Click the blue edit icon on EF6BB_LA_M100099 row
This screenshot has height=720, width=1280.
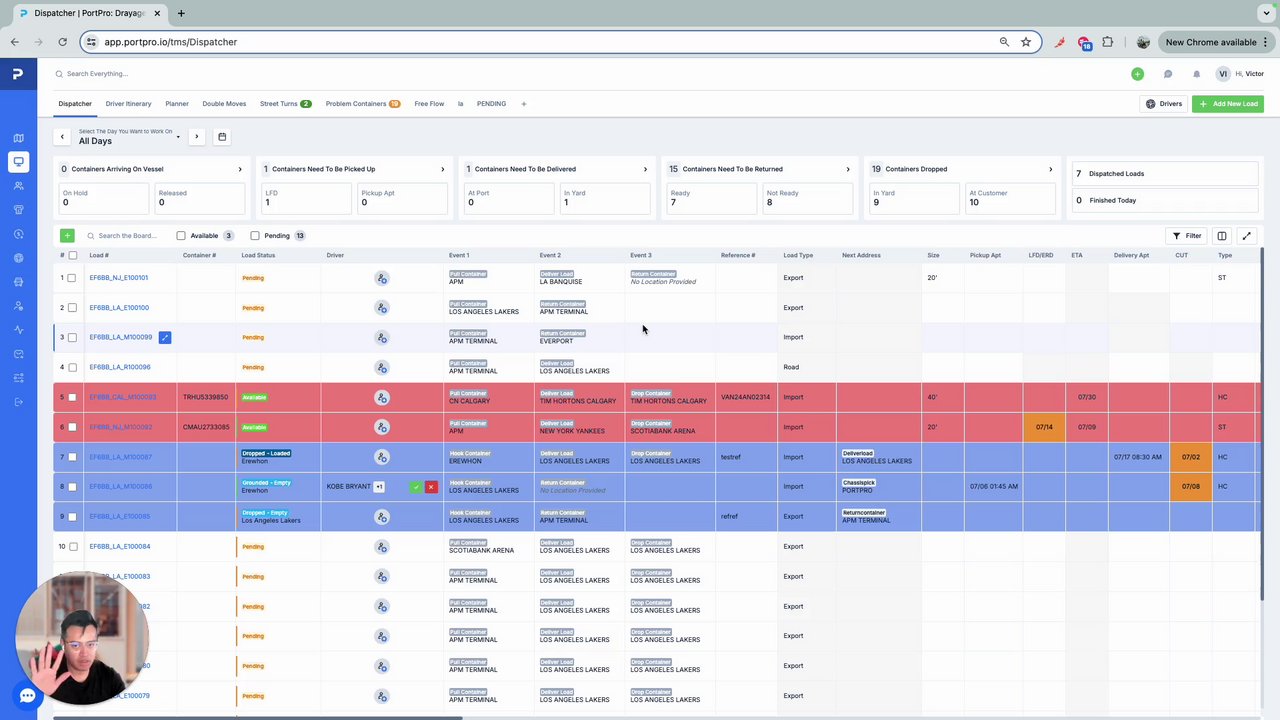pos(165,337)
